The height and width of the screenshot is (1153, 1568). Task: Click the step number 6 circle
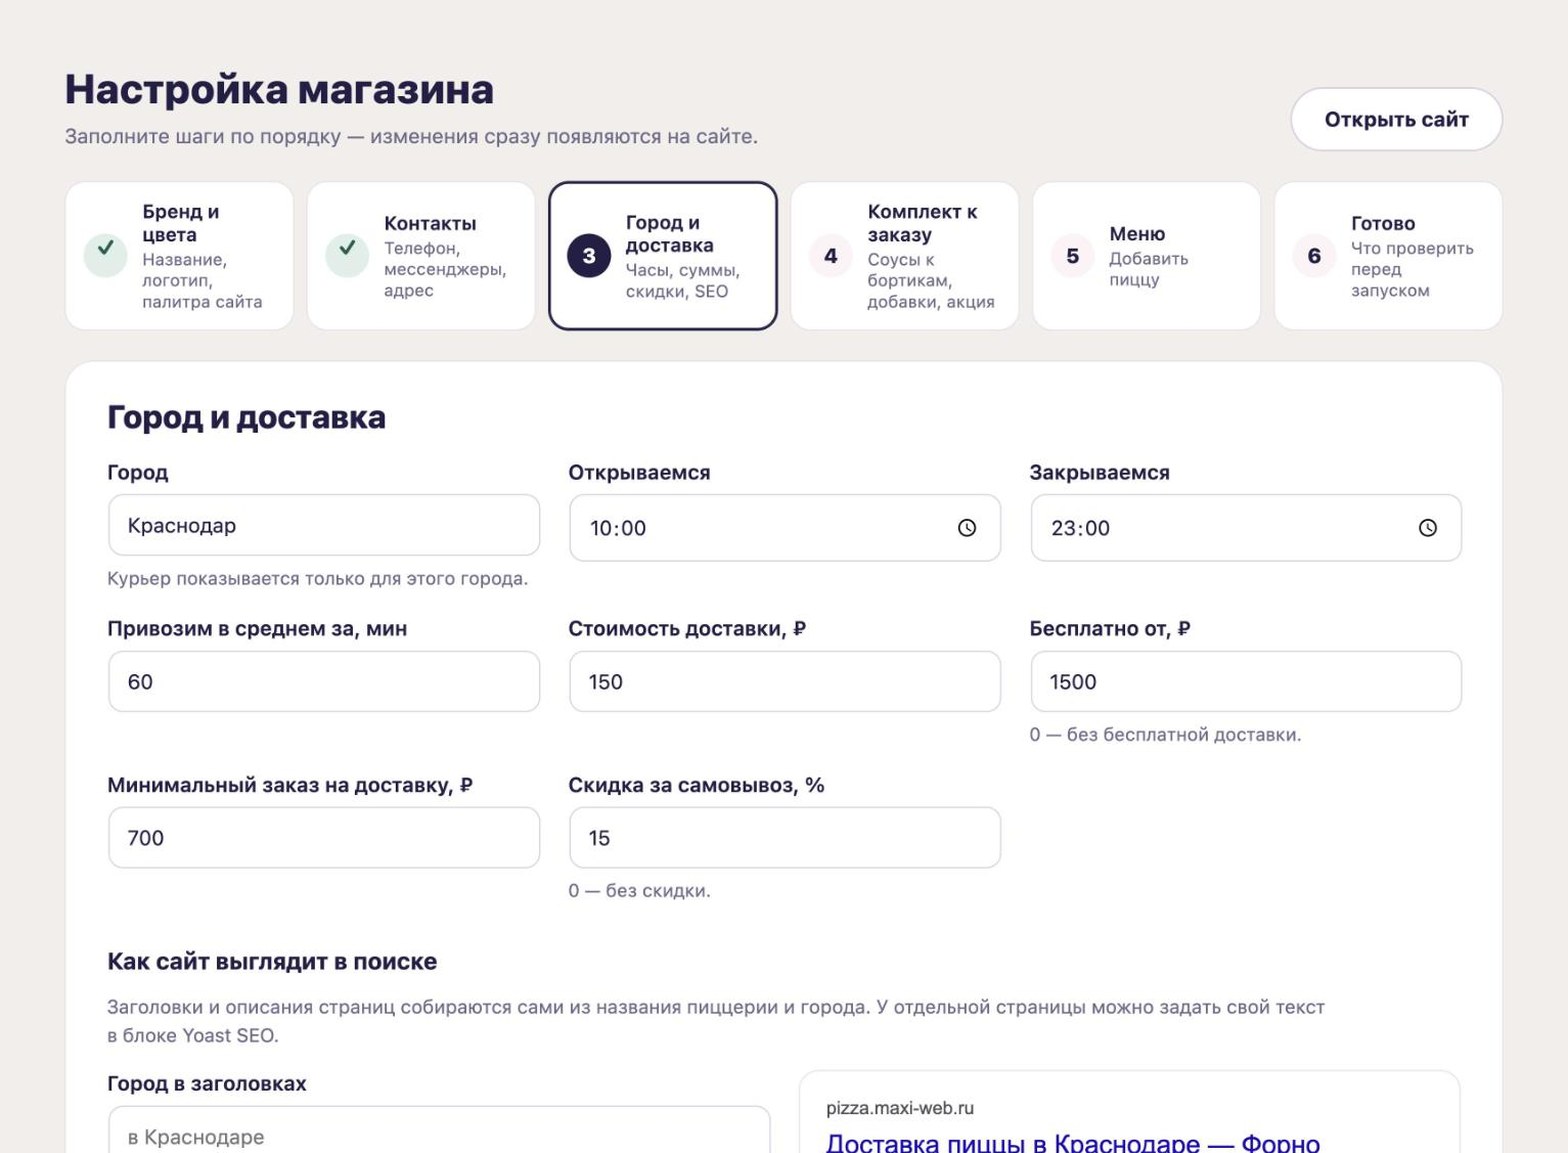point(1314,256)
